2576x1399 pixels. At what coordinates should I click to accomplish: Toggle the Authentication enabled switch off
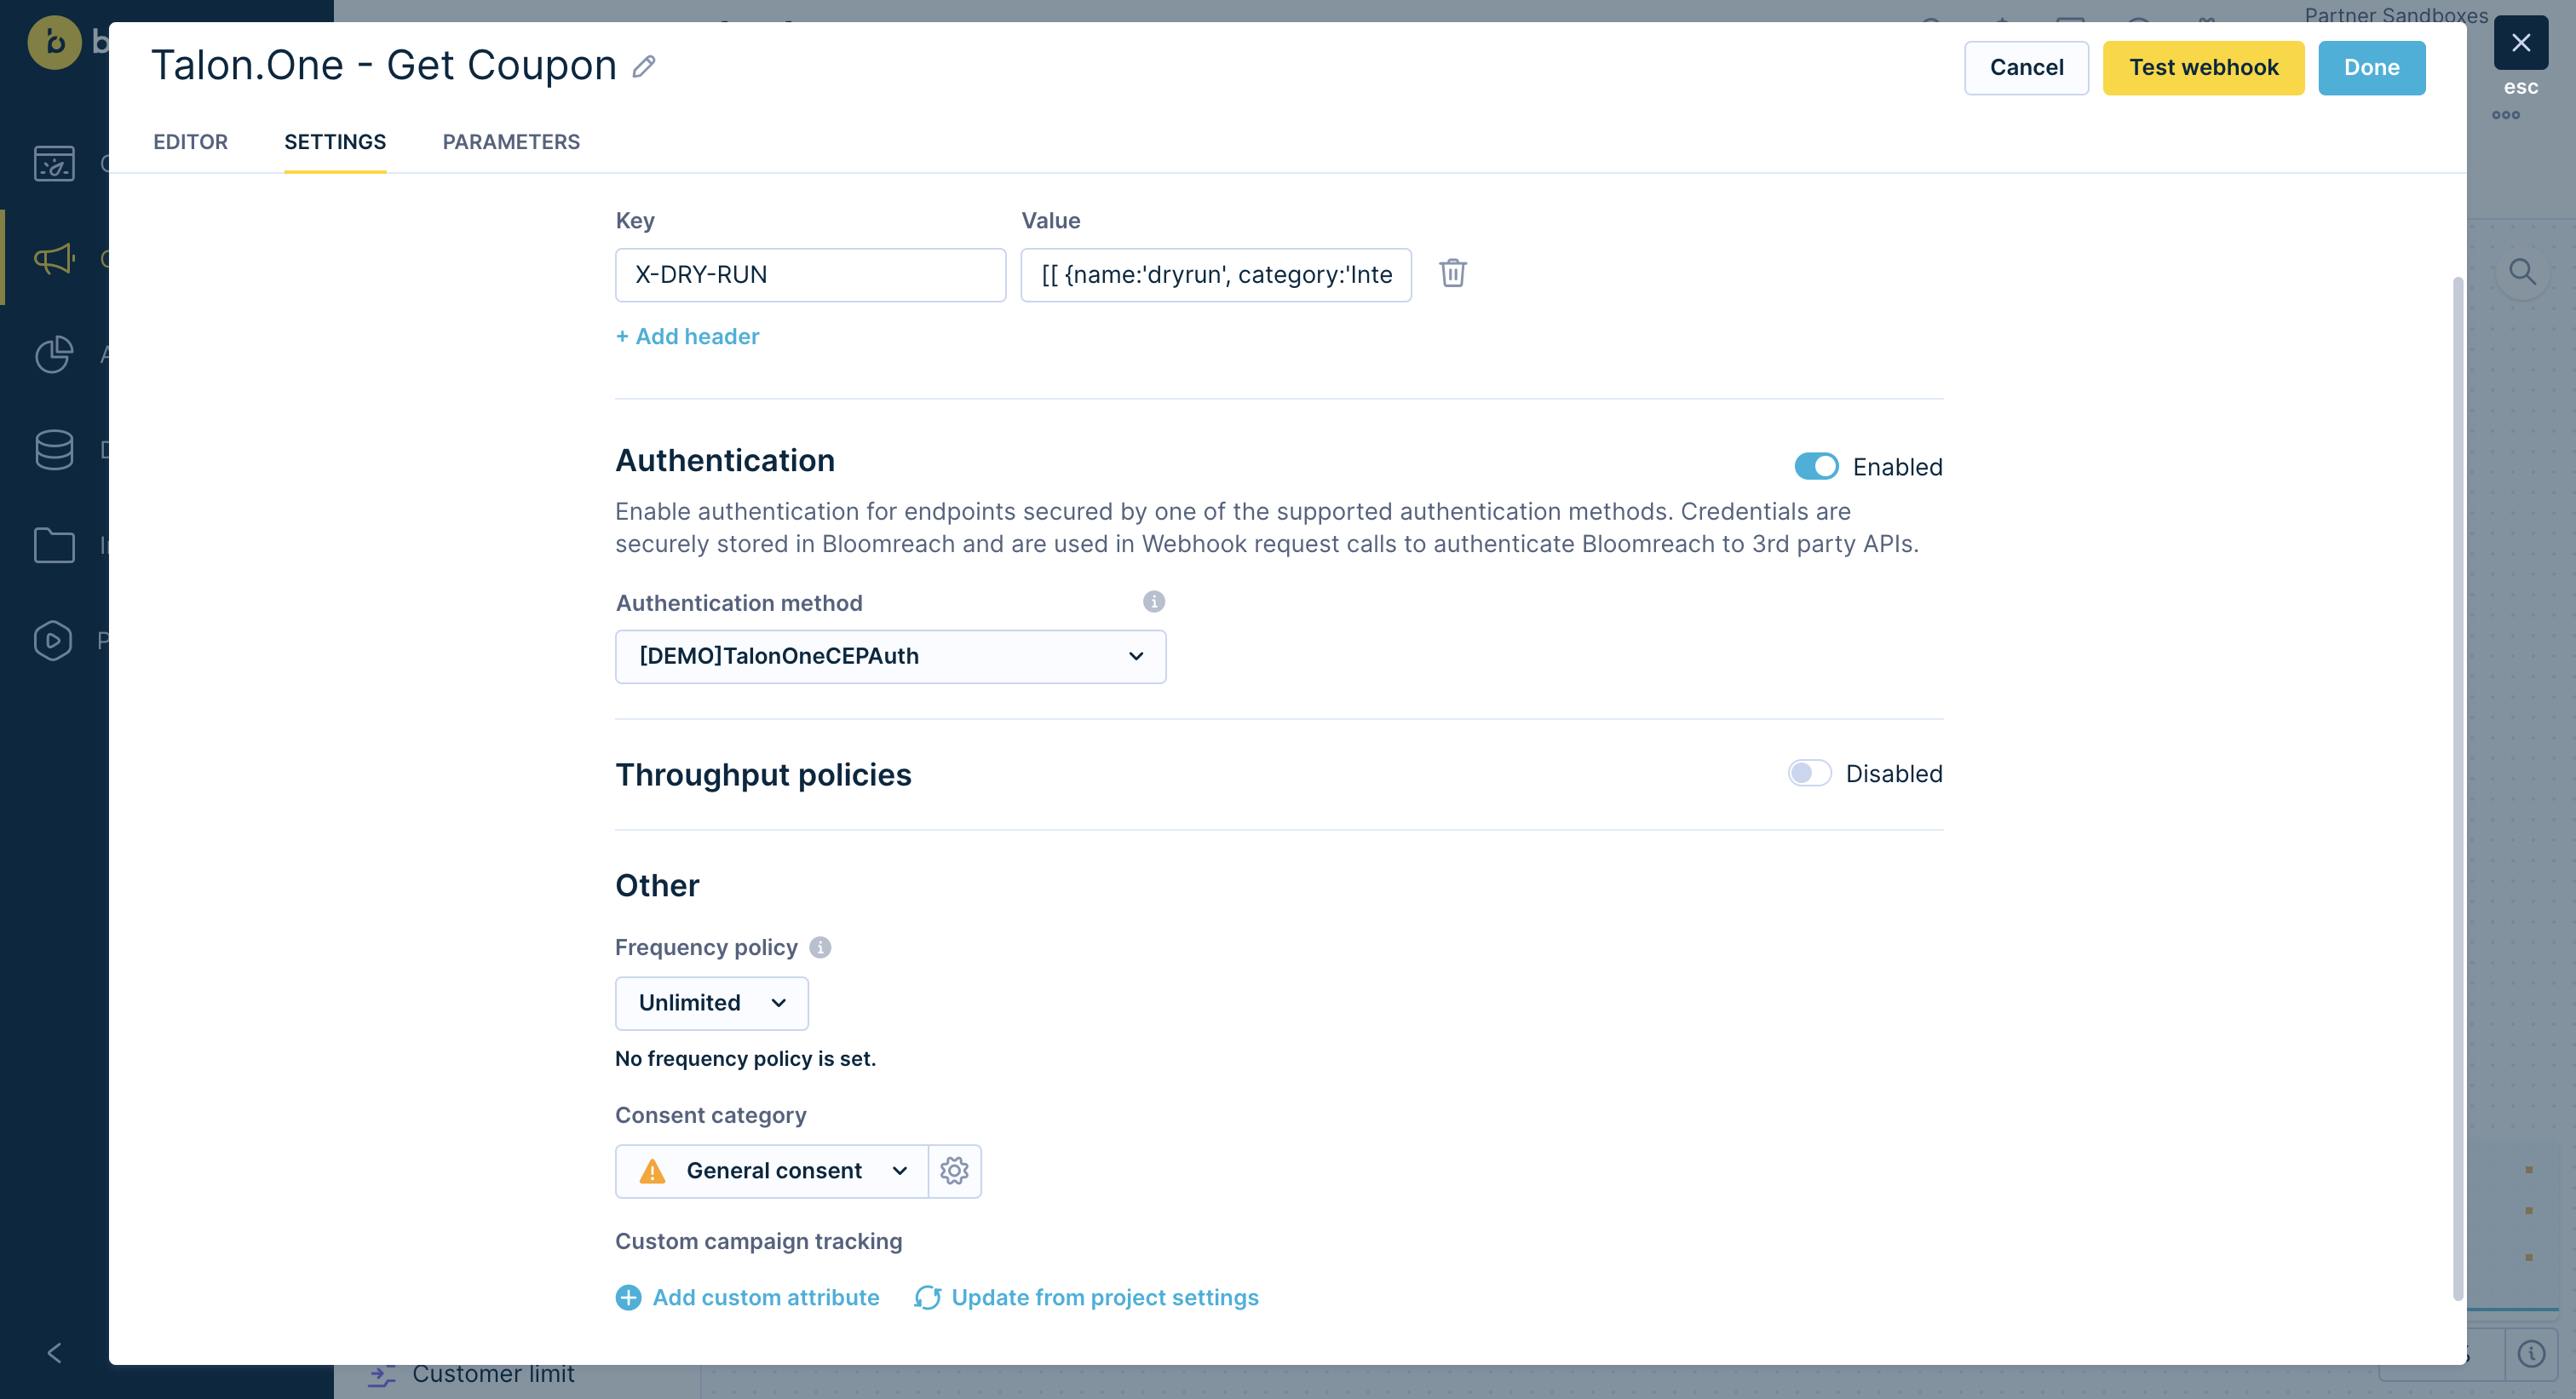pos(1815,465)
